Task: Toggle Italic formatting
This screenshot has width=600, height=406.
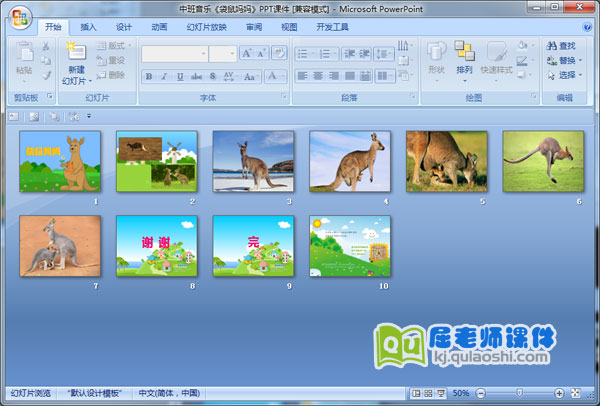Action: coord(164,77)
